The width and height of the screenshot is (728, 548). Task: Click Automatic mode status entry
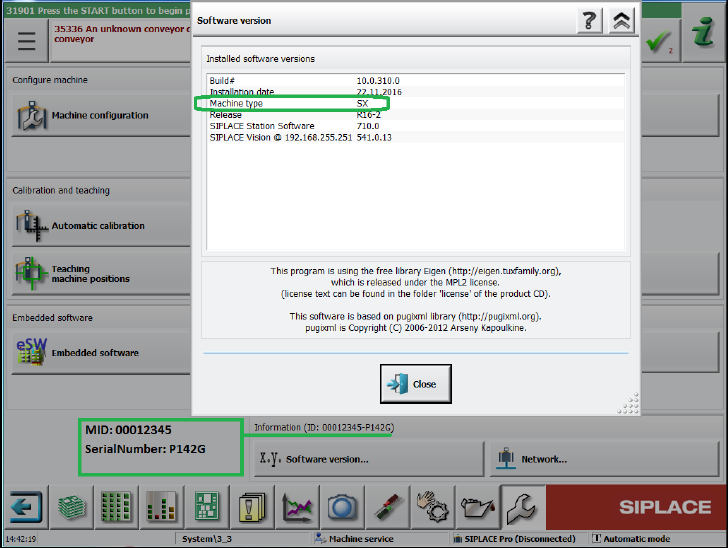(x=631, y=539)
